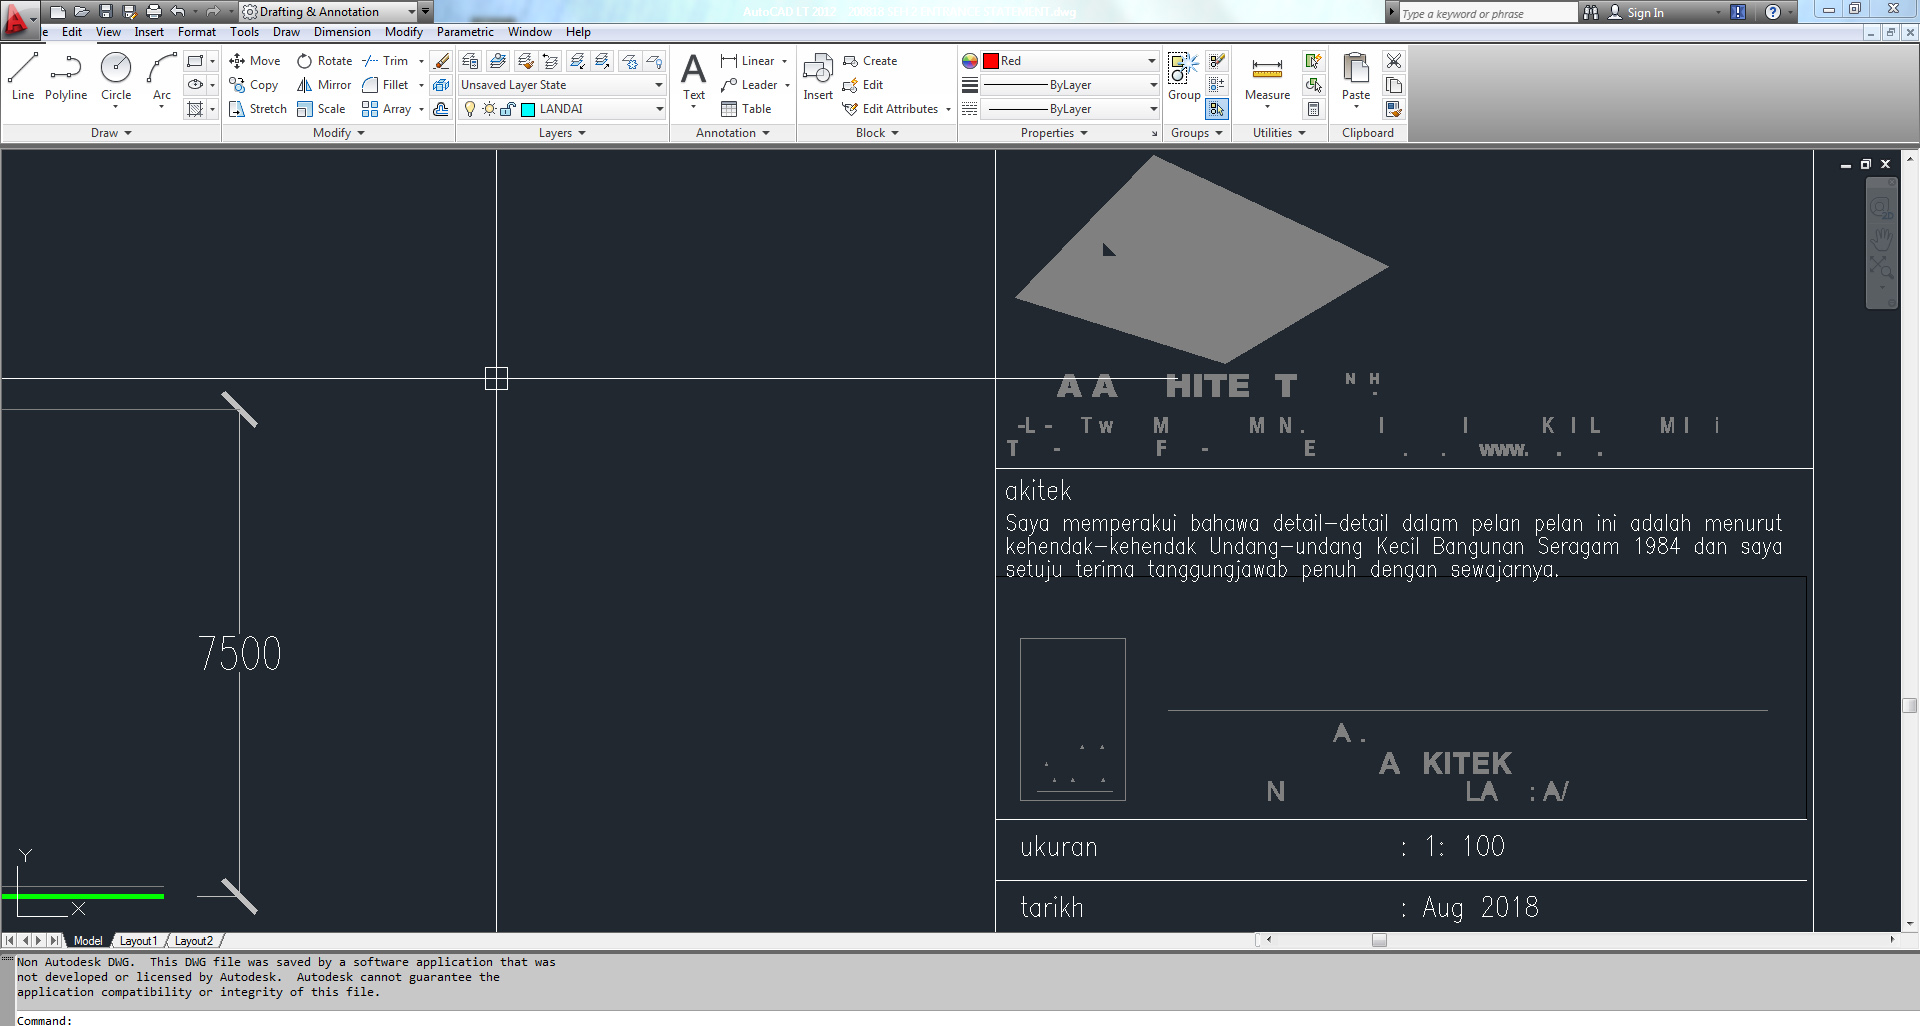The width and height of the screenshot is (1920, 1026).
Task: Switch to the Layout1 tab
Action: tap(138, 941)
